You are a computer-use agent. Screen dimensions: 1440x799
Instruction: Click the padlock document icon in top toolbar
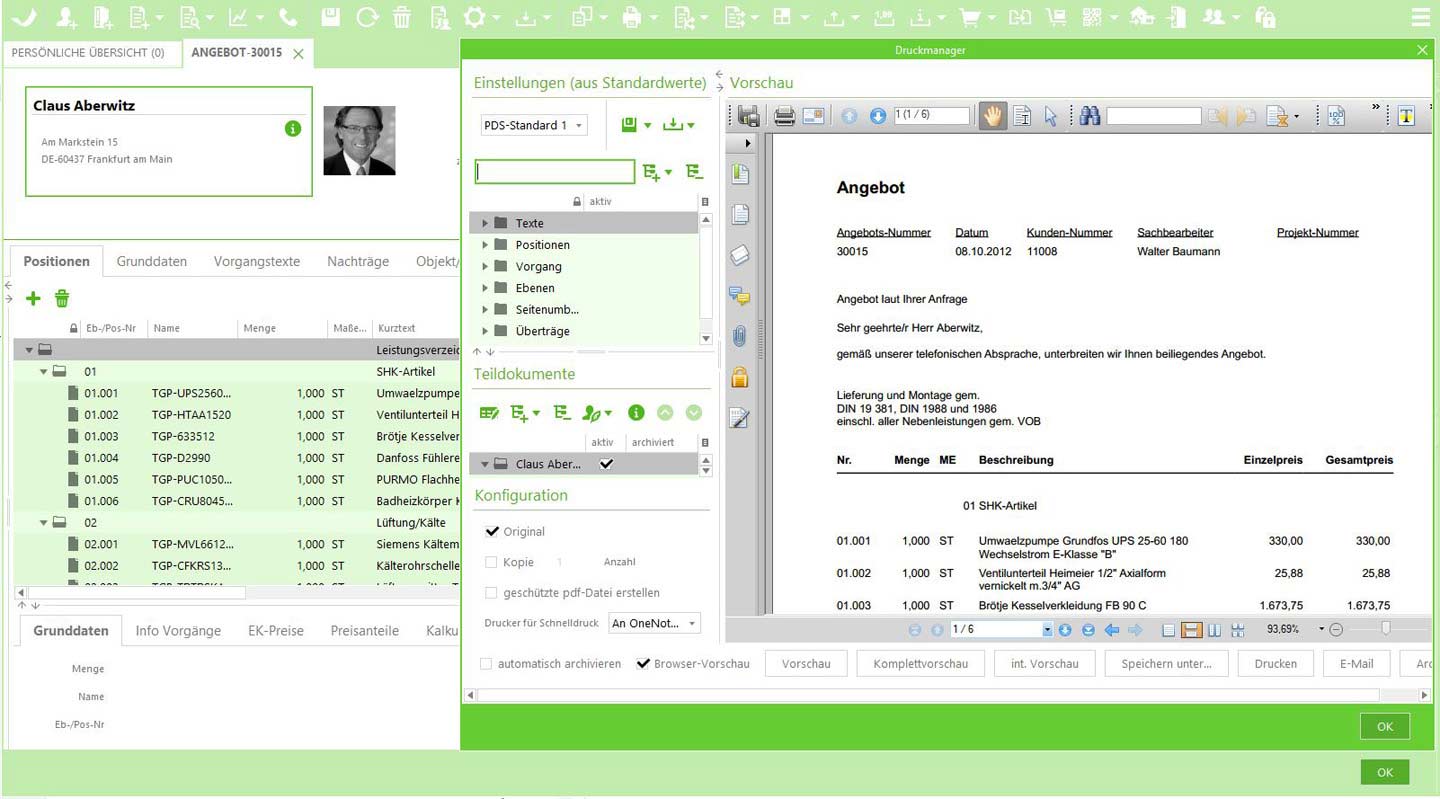click(1266, 17)
